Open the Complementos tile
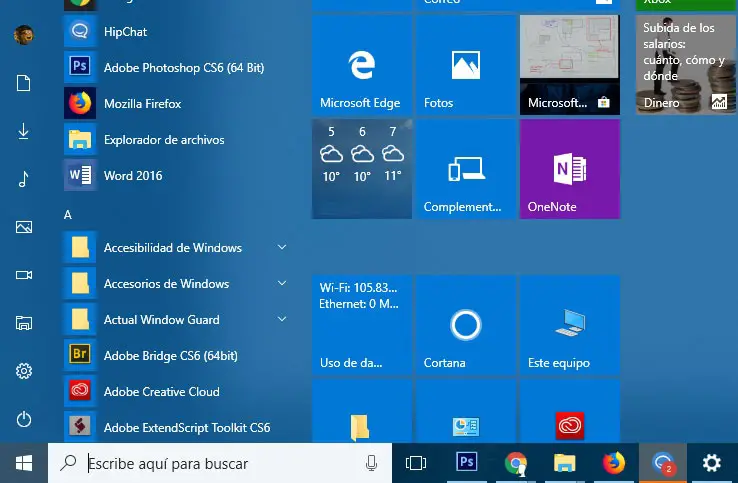 point(465,169)
